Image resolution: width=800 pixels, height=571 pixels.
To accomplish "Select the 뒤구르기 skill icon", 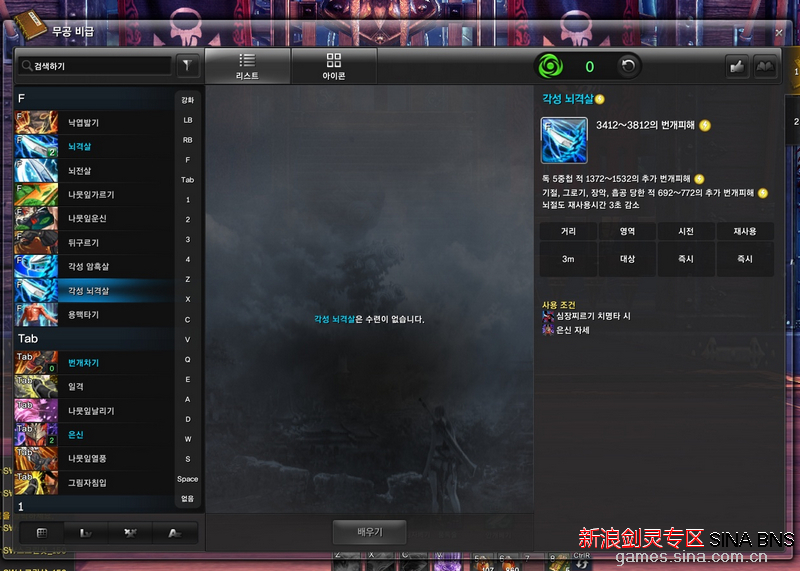I will (36, 242).
